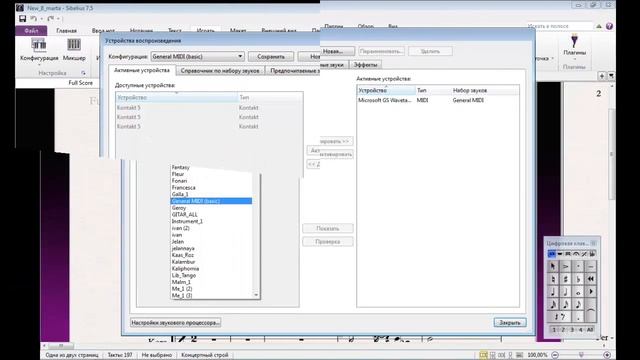Choose All voices on the keypad

coord(590,329)
